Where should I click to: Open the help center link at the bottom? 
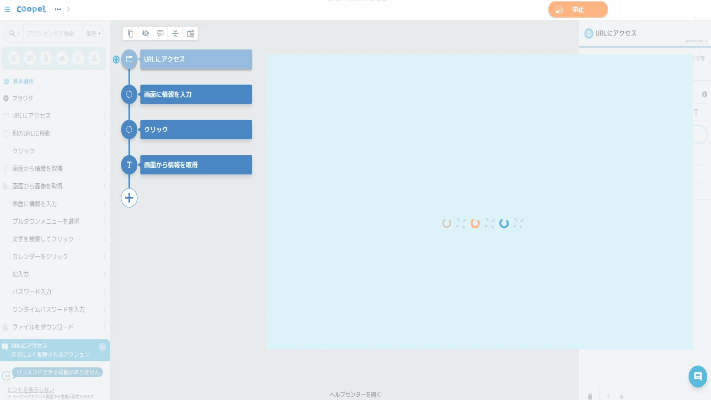[355, 395]
